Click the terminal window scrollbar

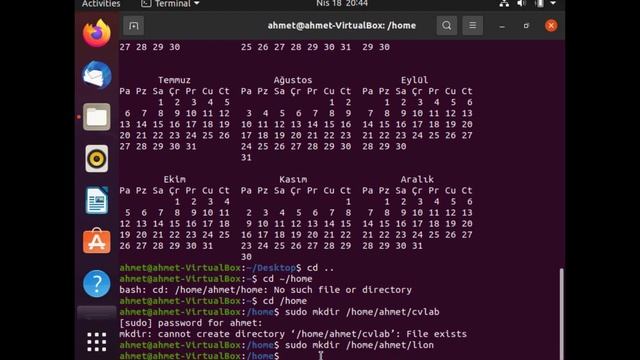click(562, 313)
